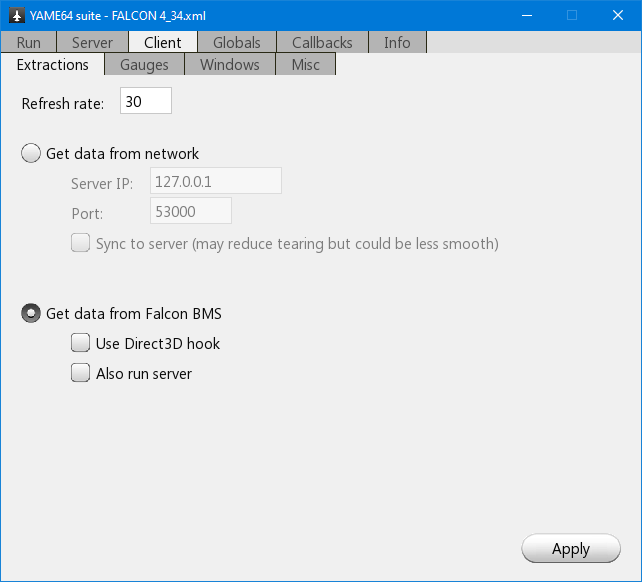
Task: Select the Client tab
Action: point(163,42)
